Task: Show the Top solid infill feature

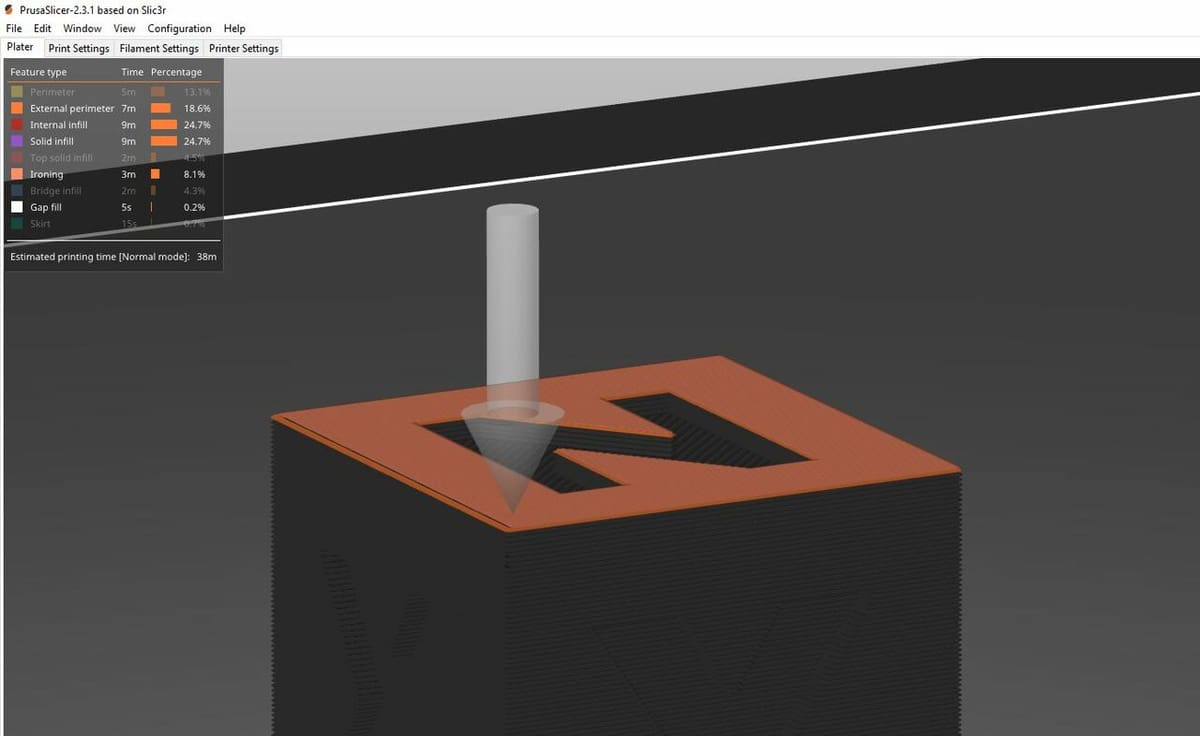Action: pyautogui.click(x=61, y=158)
